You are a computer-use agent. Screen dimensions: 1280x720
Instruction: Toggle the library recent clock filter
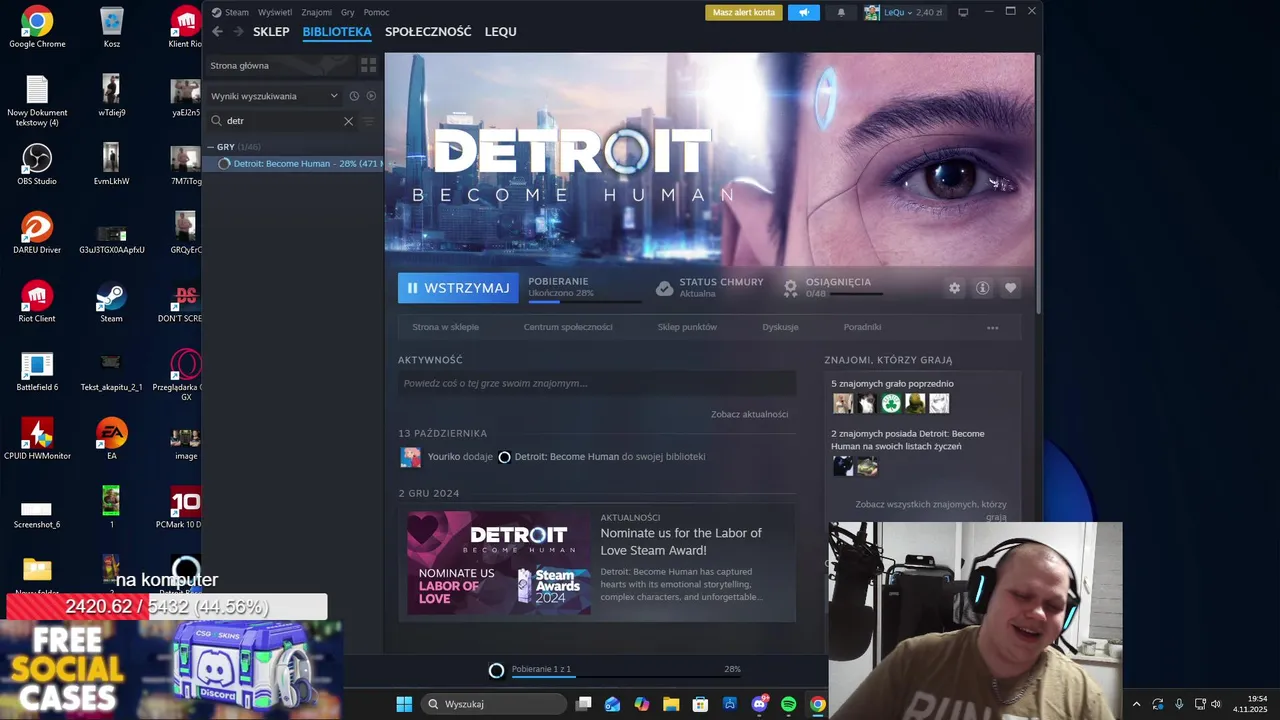pyautogui.click(x=354, y=96)
